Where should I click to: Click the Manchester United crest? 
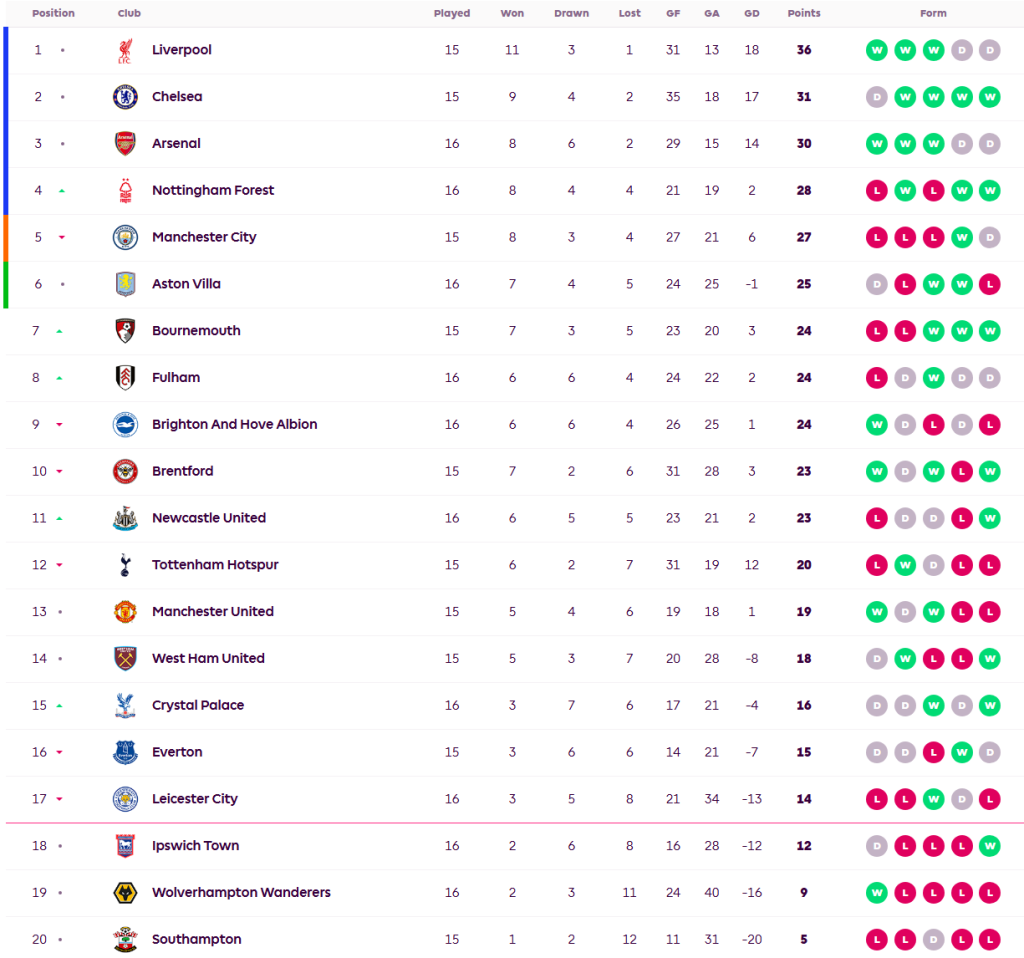(124, 612)
